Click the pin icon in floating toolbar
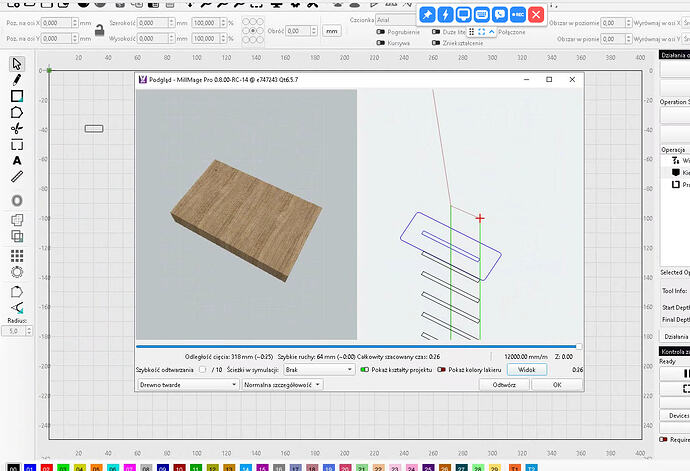Viewport: 690px width, 471px height. click(x=427, y=14)
